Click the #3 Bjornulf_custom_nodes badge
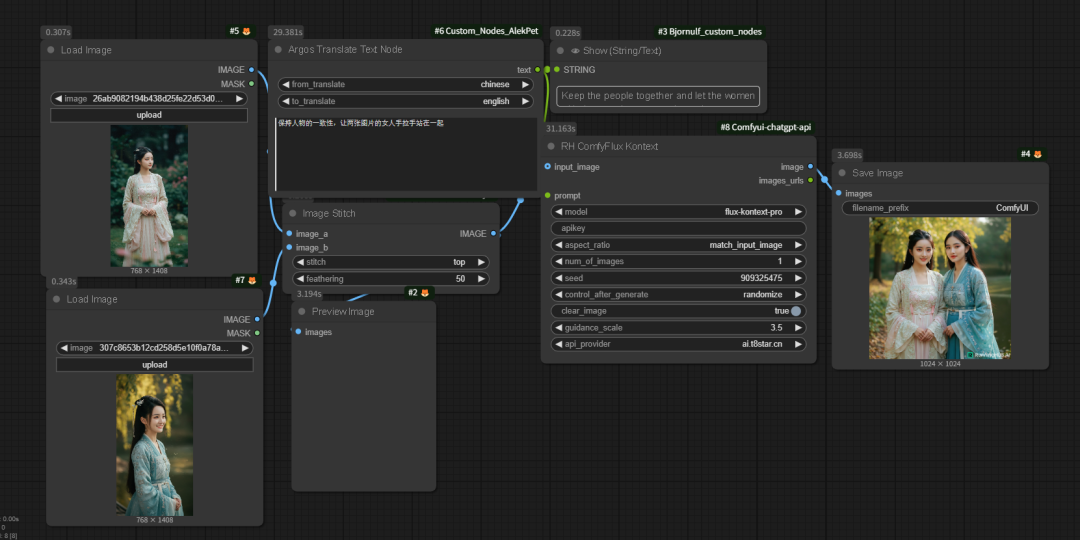 tap(709, 32)
